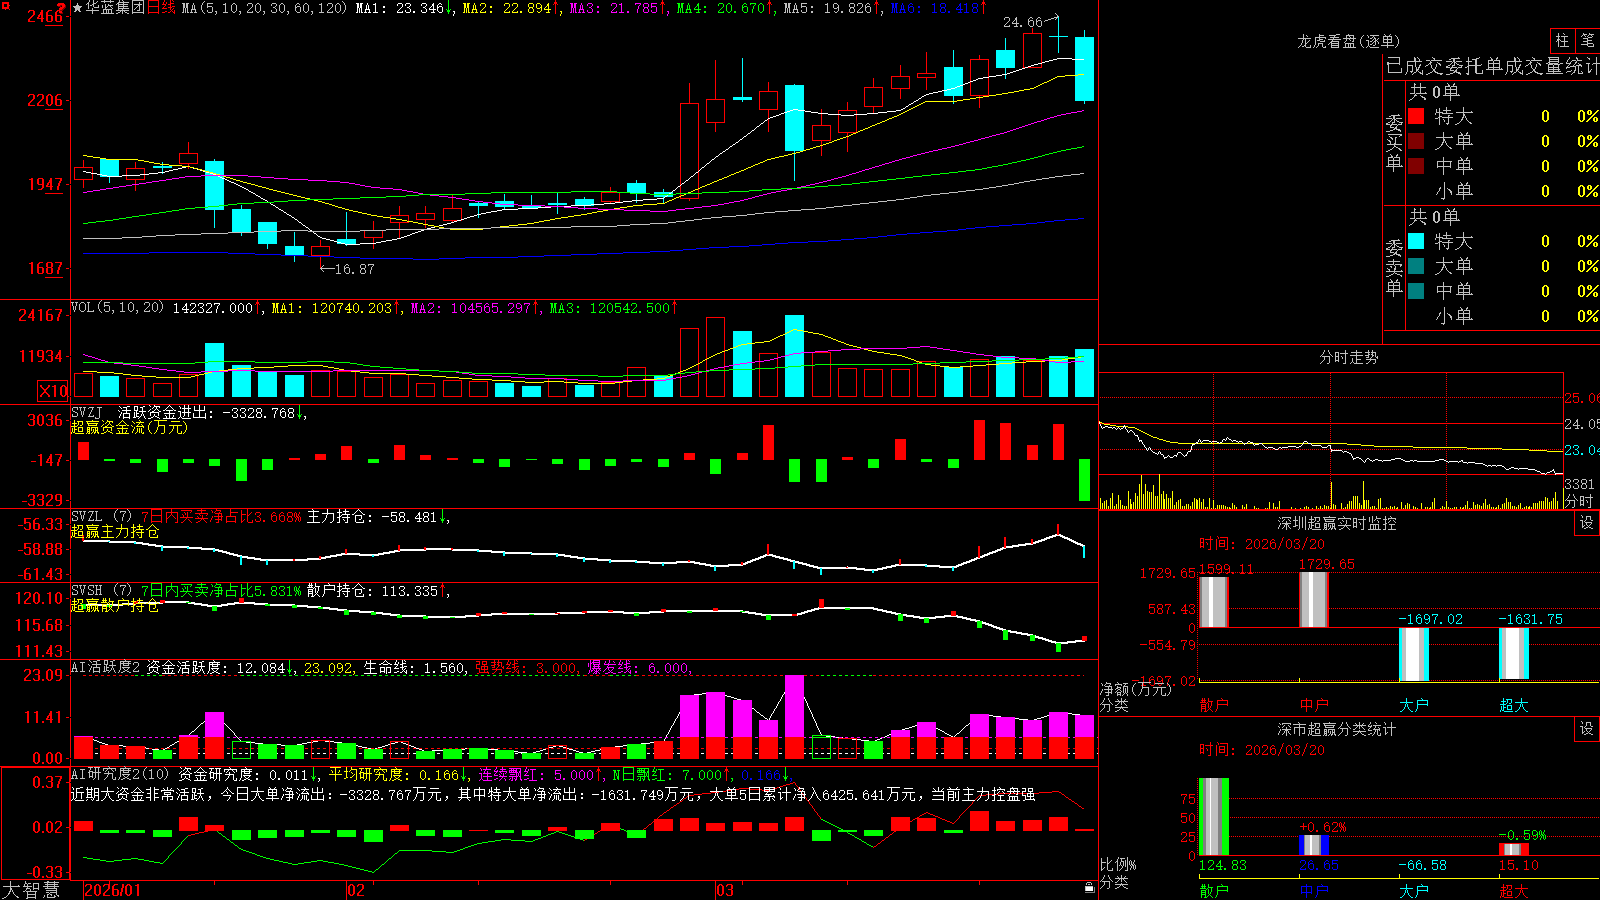
Task: Click the red 特大 buy-order color swatch
Action: pos(1416,116)
